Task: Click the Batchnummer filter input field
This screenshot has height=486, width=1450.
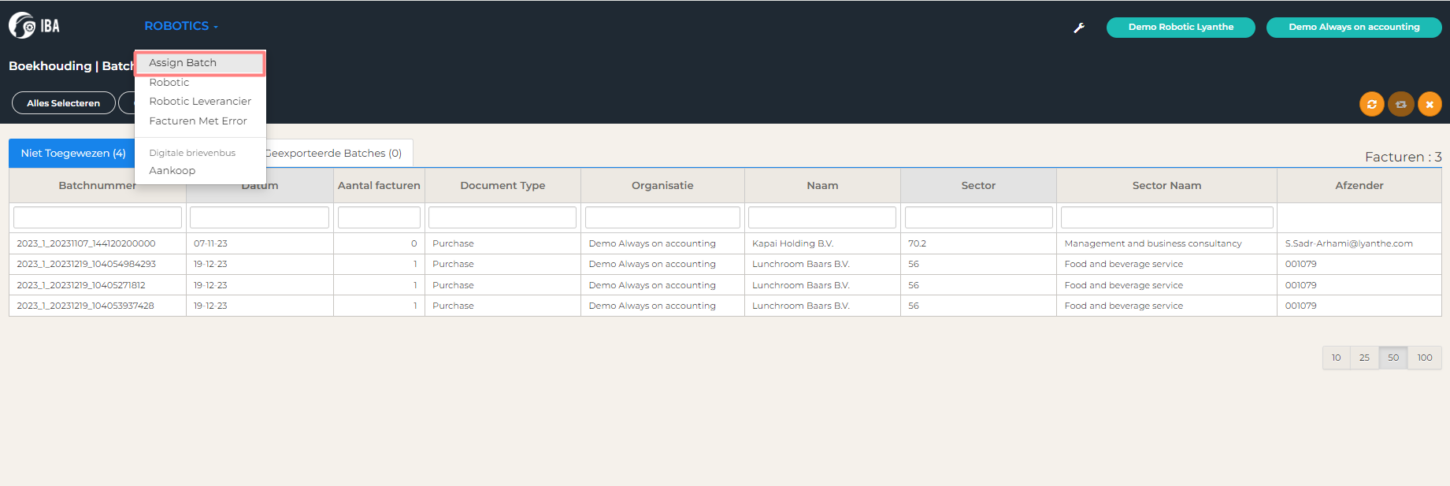Action: click(98, 217)
